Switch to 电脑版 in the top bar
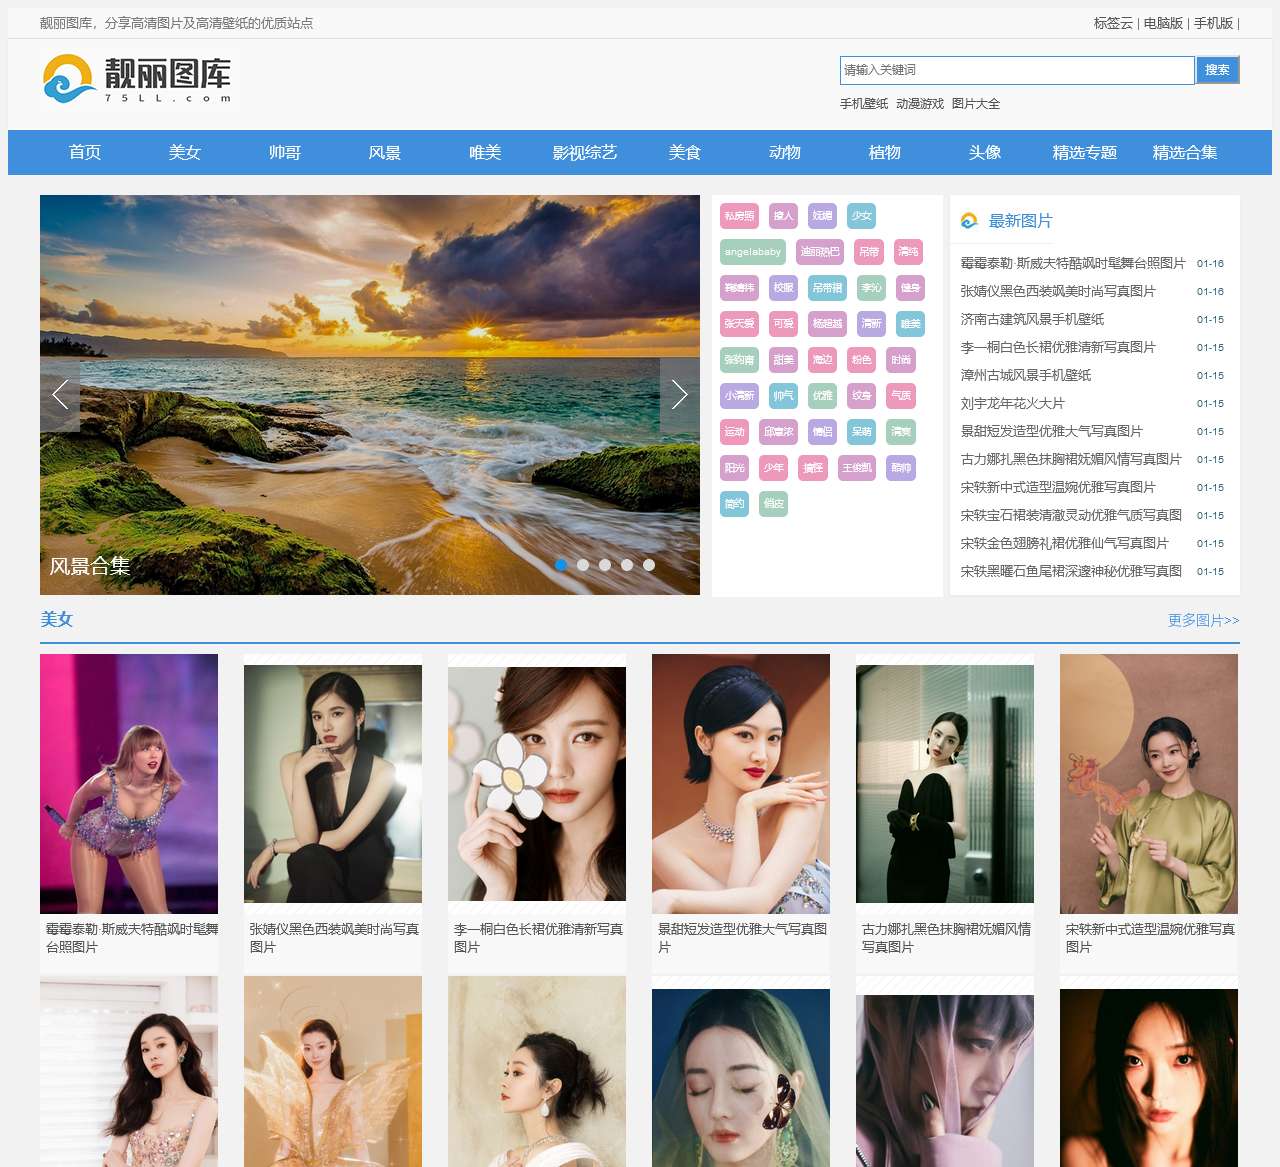Screen dimensions: 1280x1167 tap(1163, 23)
